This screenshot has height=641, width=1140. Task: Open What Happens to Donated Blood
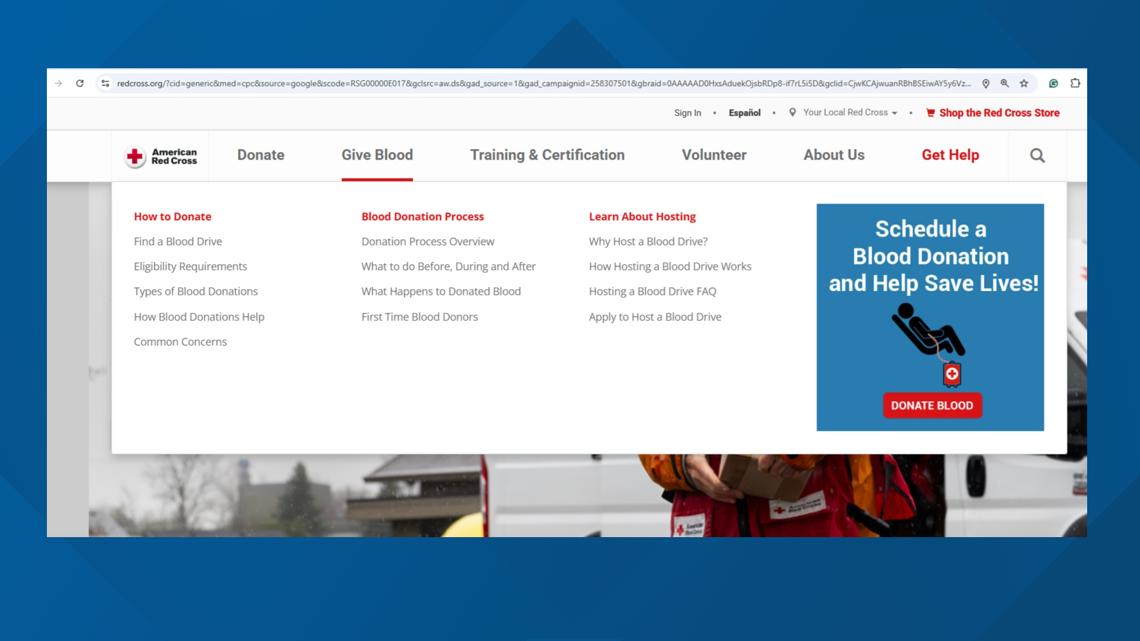coord(441,291)
